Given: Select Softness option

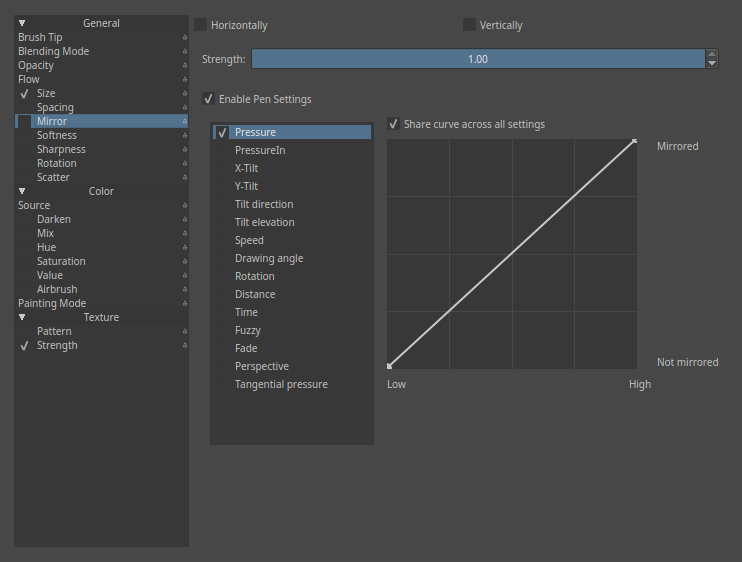Looking at the screenshot, I should [57, 135].
